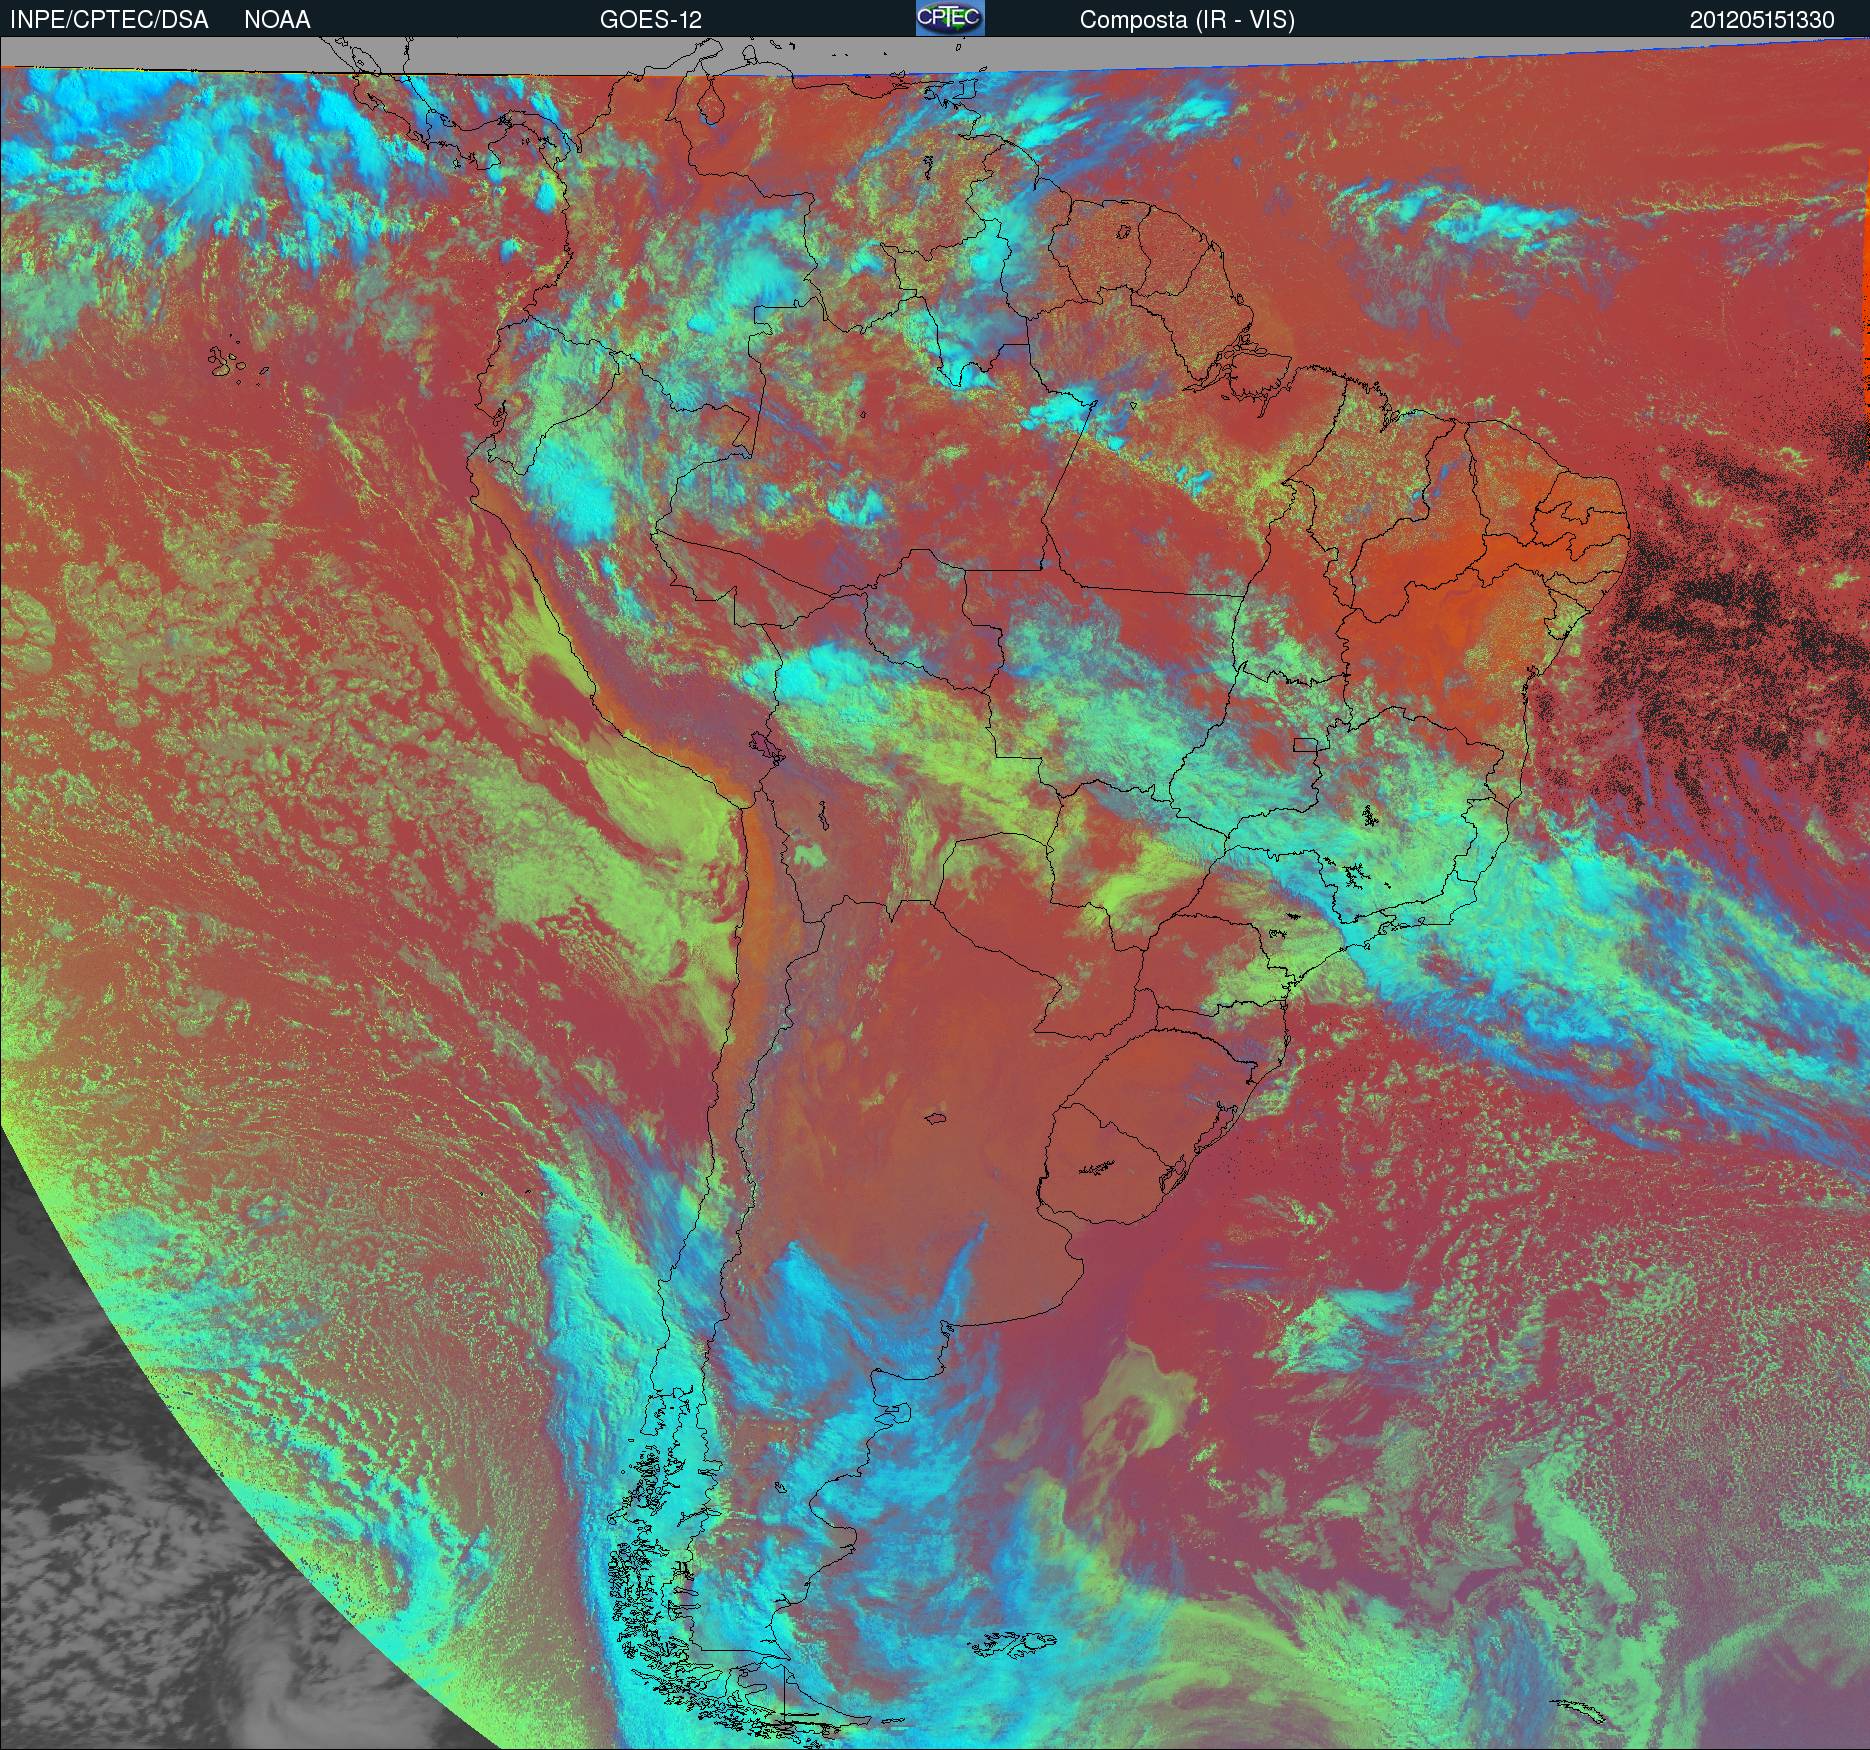The image size is (1870, 1750).
Task: Click the NOAA label in header
Action: click(277, 20)
